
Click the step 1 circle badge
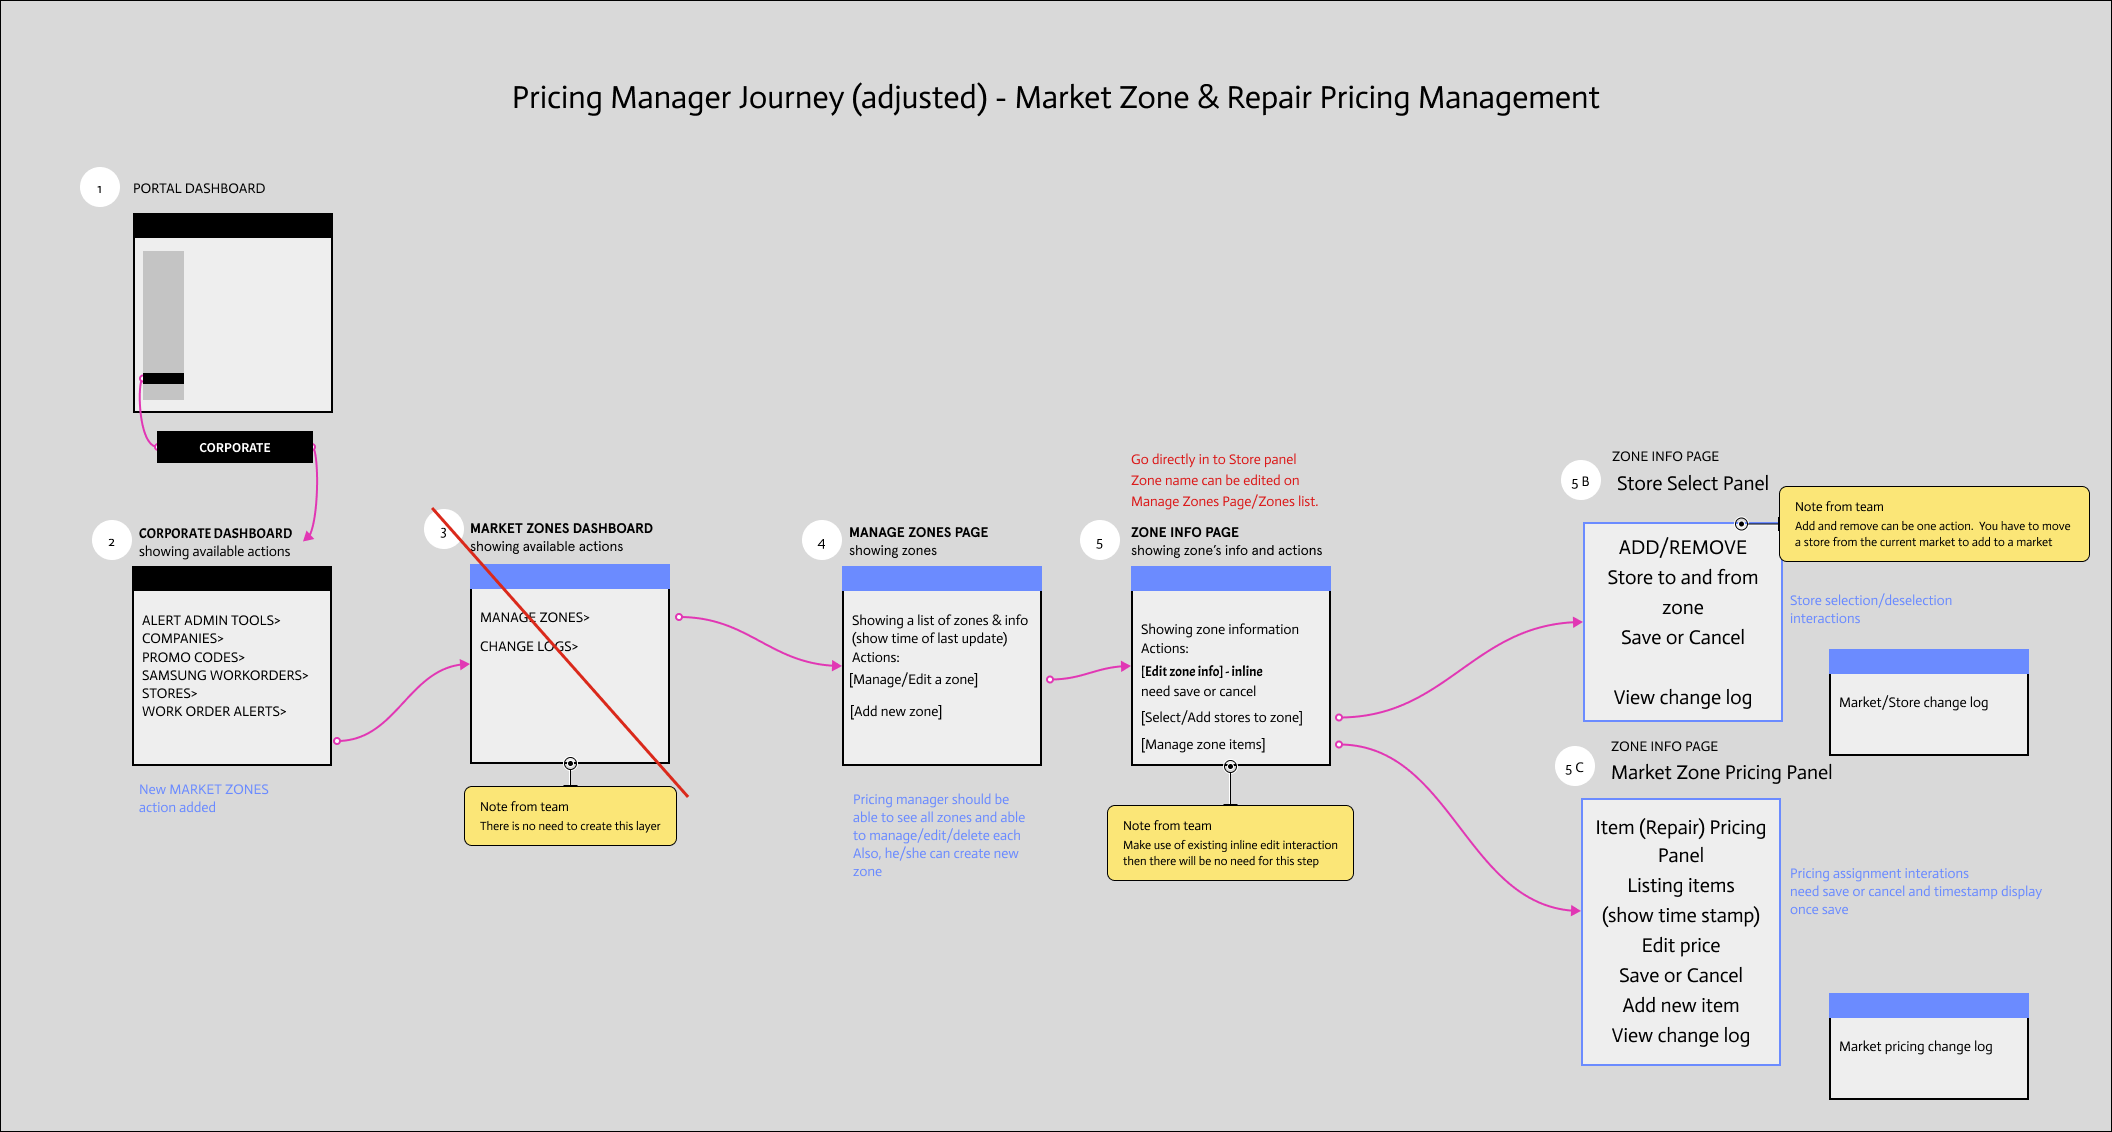tap(100, 188)
